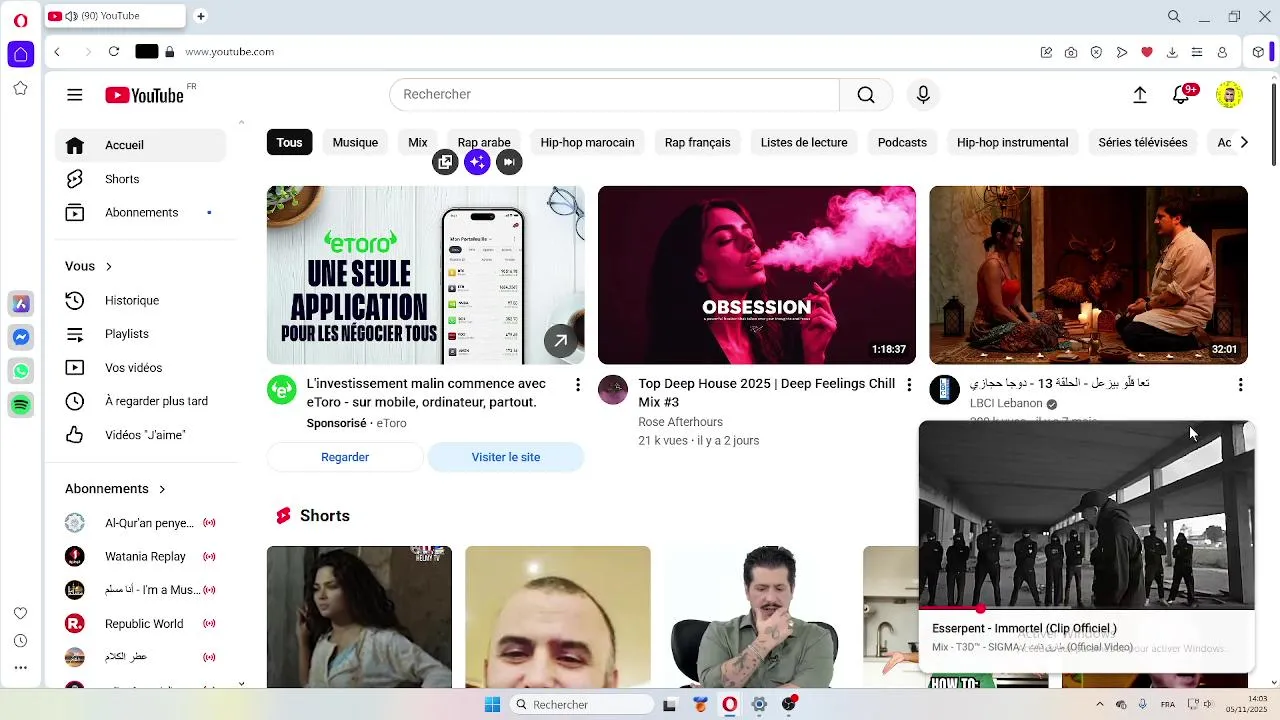Viewport: 1280px width, 720px height.
Task: Open Playlists in the sidebar
Action: pos(140,334)
